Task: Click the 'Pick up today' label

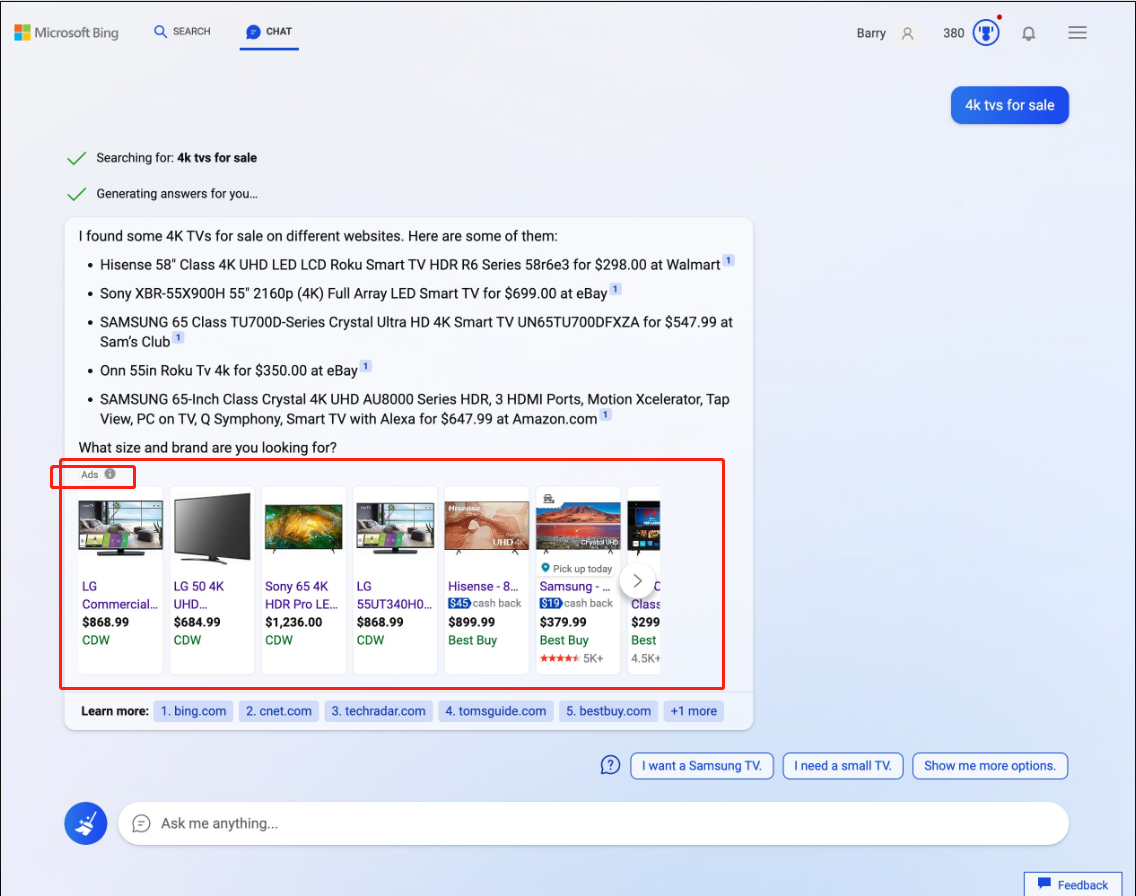Action: (x=577, y=569)
